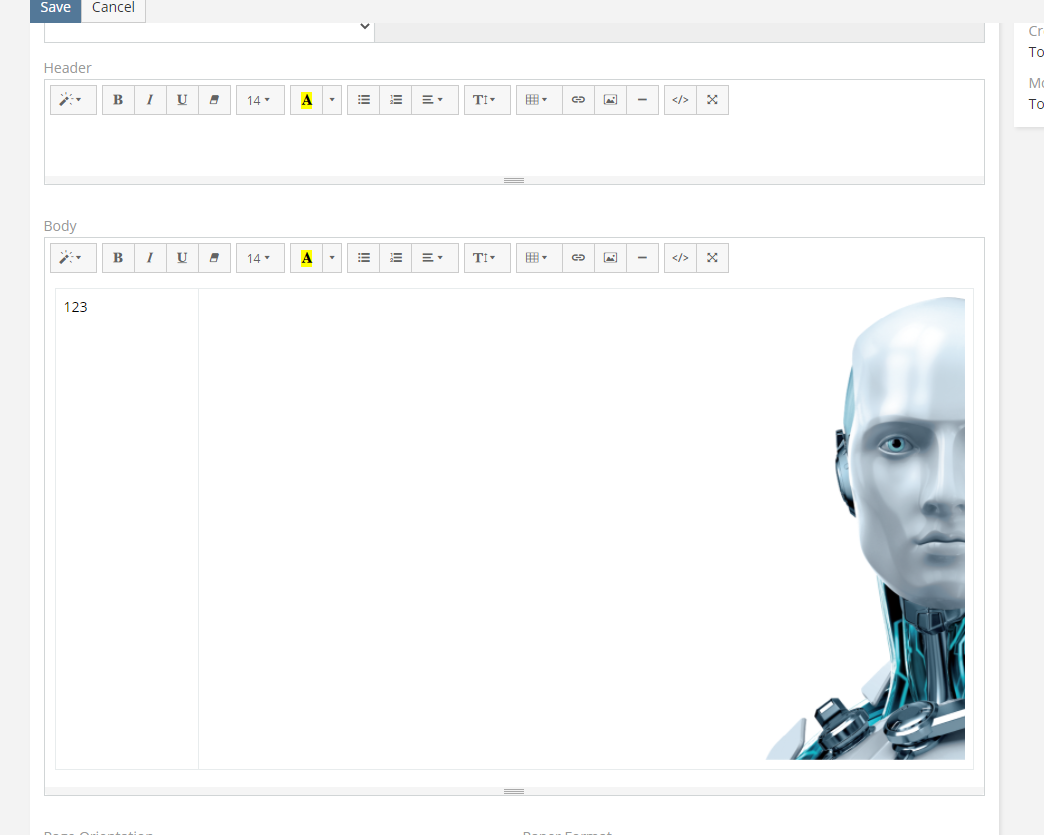Create ordered list in Header editor
Screen dimensions: 1044x835
(396, 100)
